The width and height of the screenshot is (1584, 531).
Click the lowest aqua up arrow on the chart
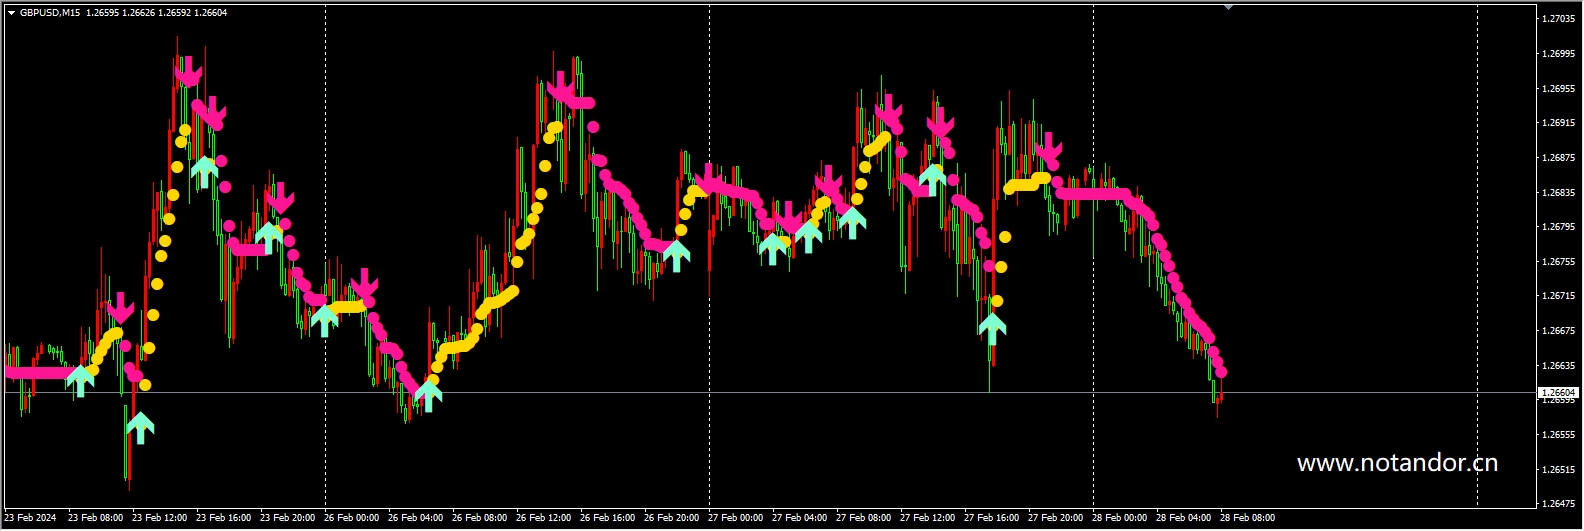coord(141,428)
